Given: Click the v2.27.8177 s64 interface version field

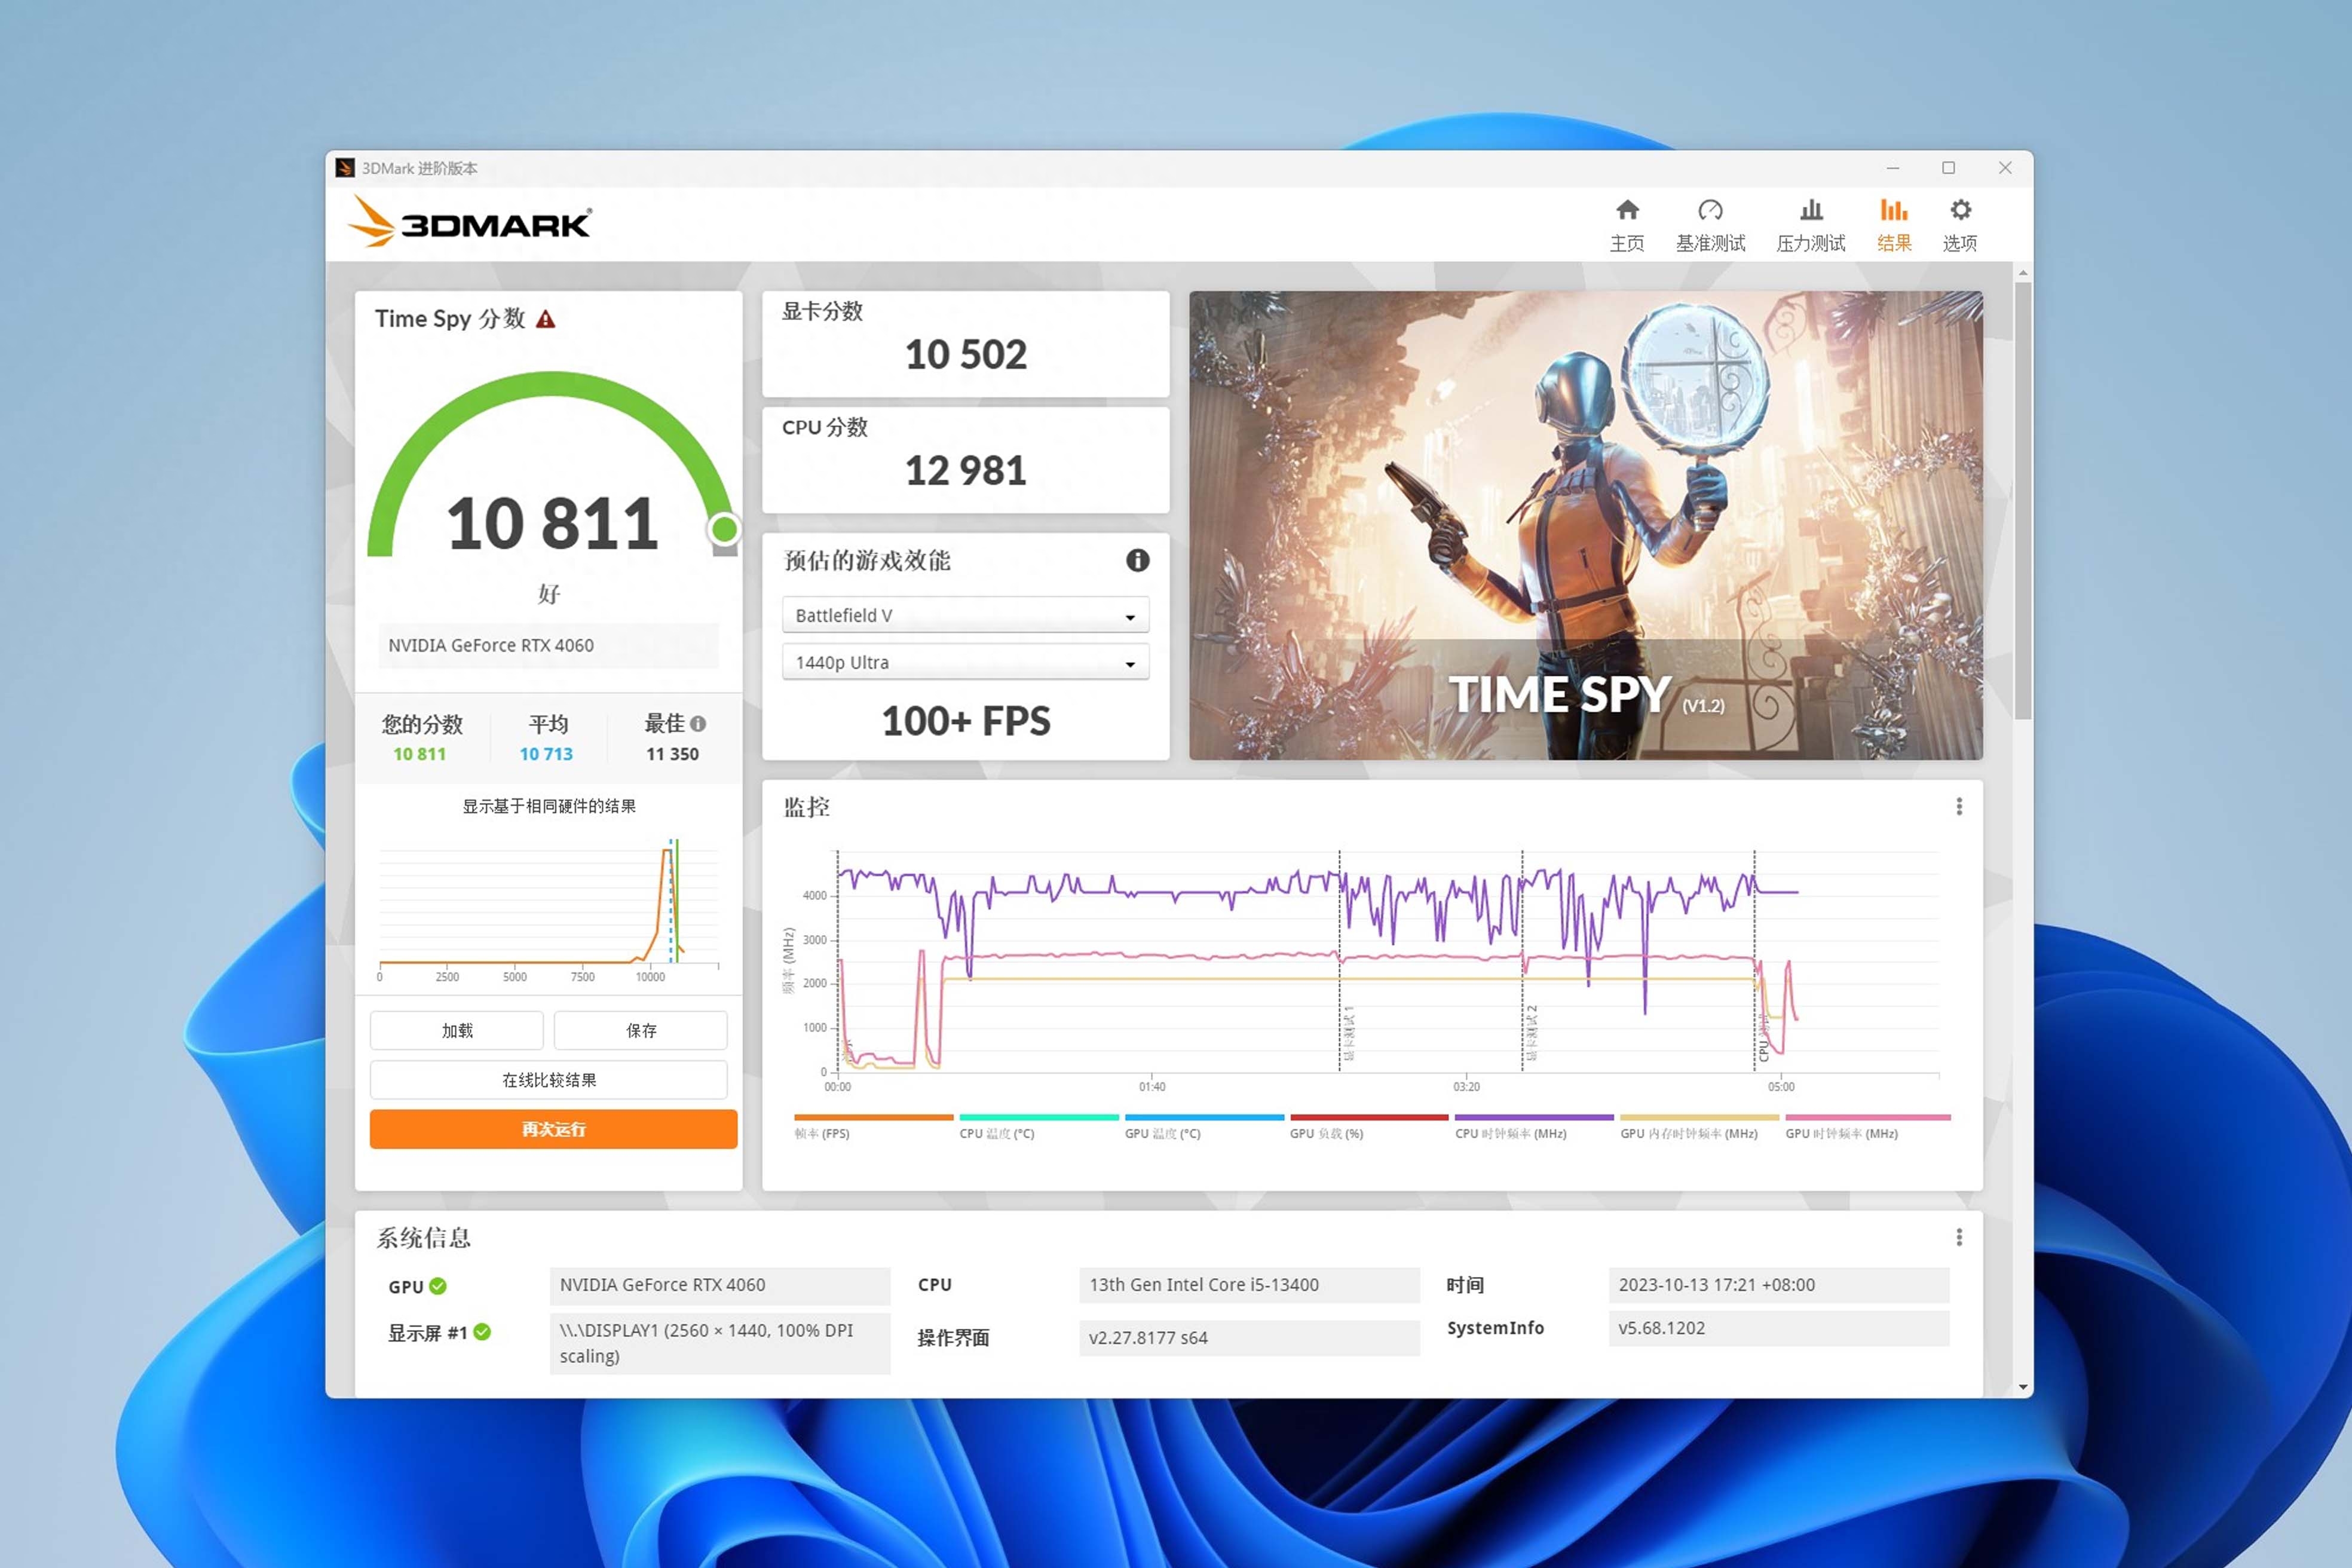Looking at the screenshot, I should coord(1249,1338).
